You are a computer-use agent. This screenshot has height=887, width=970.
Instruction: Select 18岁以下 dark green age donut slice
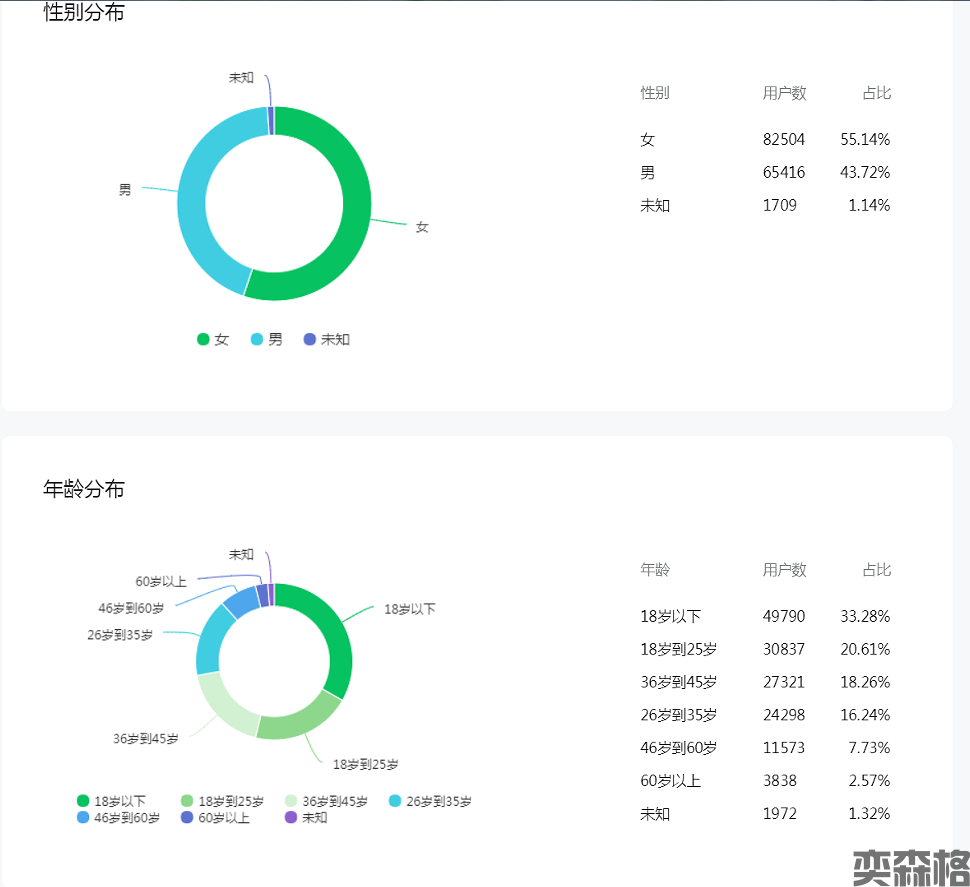click(x=331, y=630)
